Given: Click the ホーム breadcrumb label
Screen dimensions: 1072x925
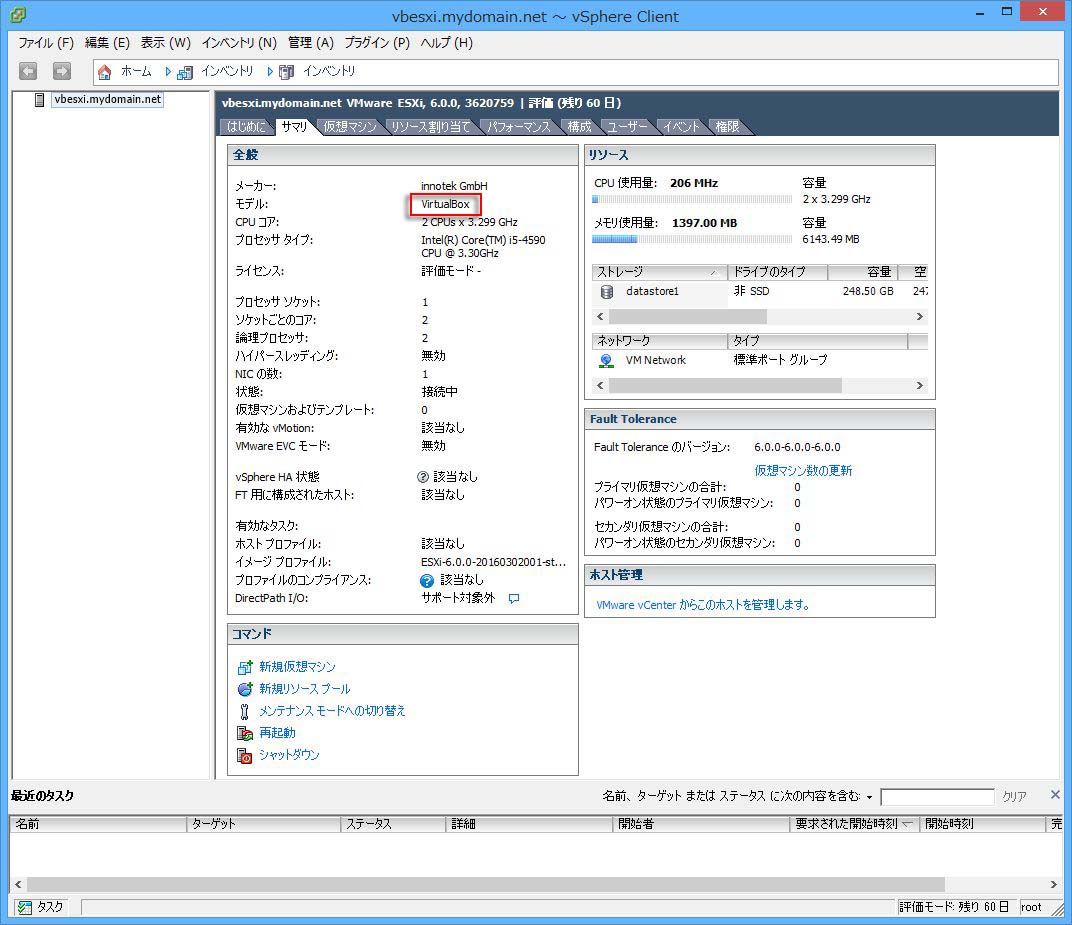Looking at the screenshot, I should (x=136, y=71).
